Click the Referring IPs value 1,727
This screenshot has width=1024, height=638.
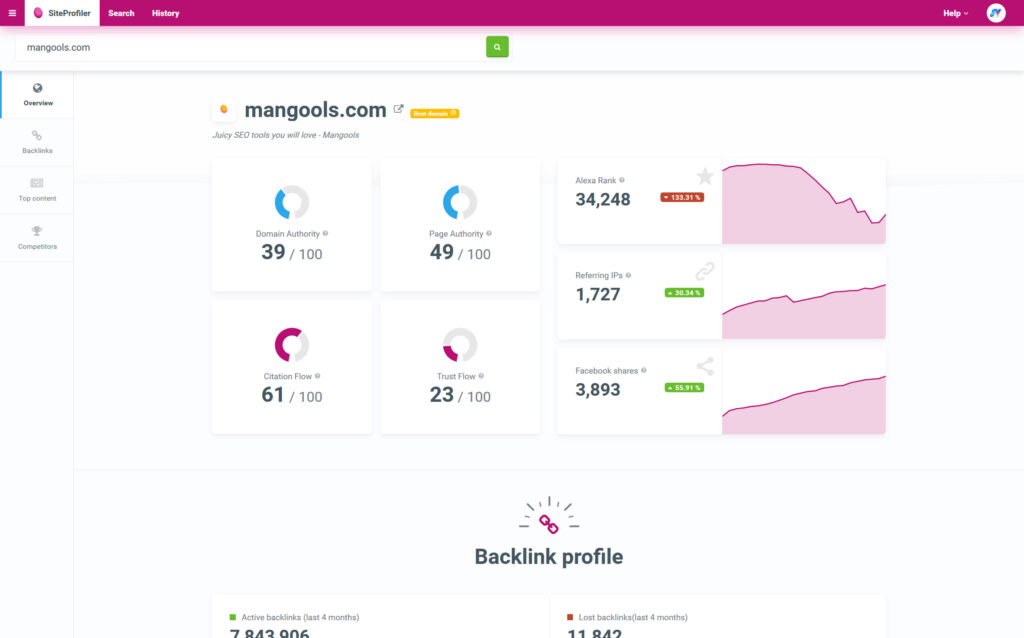coord(598,295)
